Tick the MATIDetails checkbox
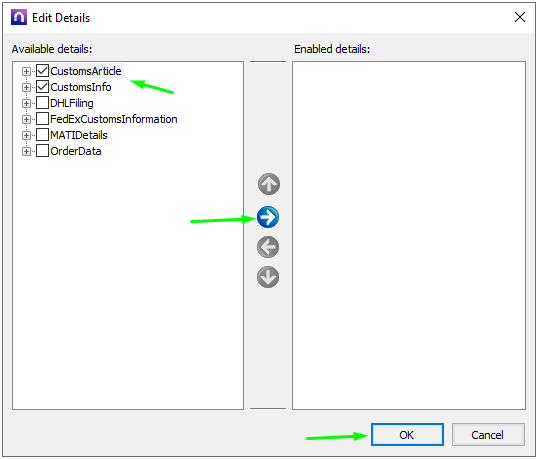The image size is (538, 459). (43, 135)
